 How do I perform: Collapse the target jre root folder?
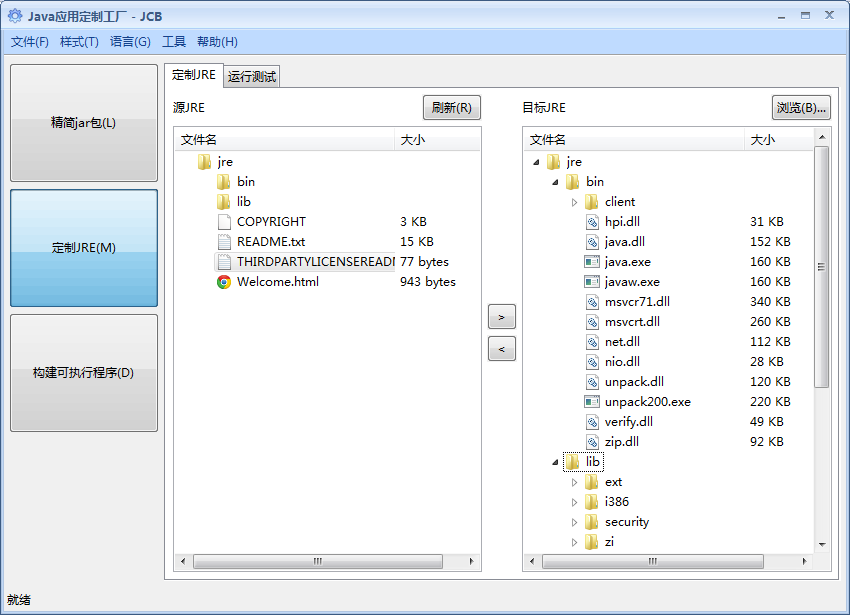(536, 162)
